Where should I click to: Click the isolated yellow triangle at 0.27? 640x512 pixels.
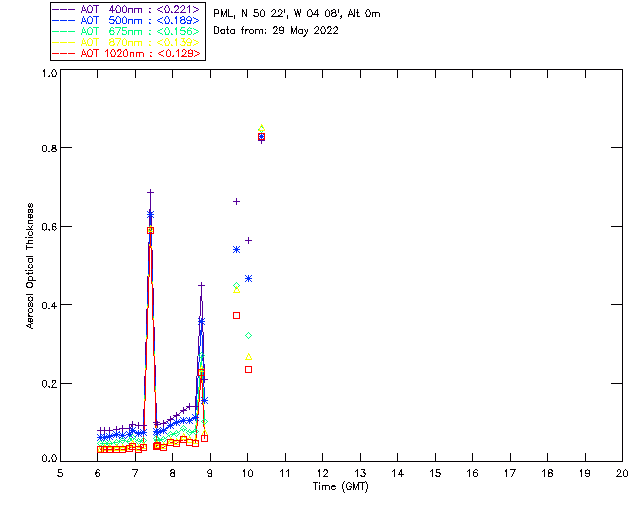click(248, 357)
